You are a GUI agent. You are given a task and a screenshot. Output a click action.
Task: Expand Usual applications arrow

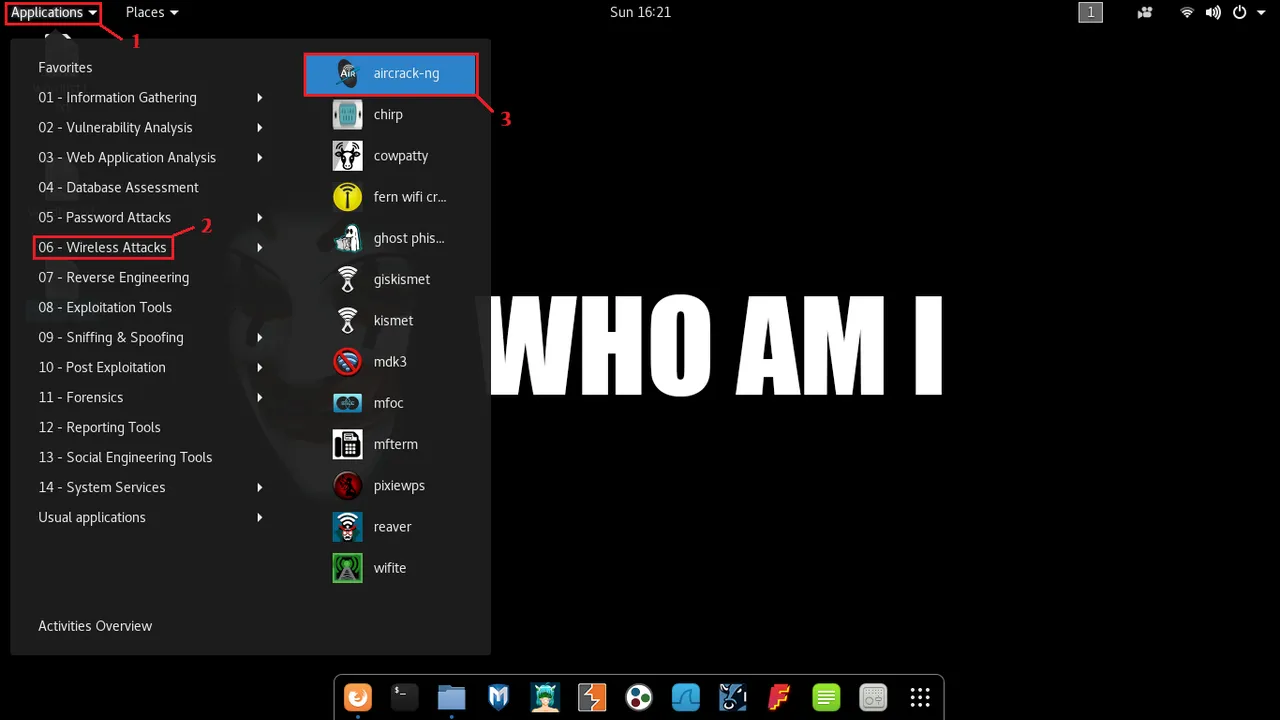pos(259,517)
